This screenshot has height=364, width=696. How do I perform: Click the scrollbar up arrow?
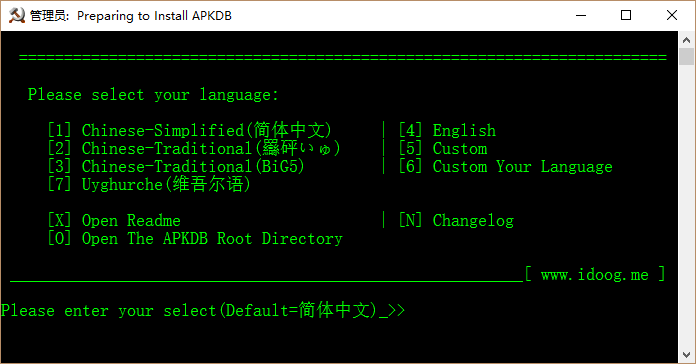point(686,40)
